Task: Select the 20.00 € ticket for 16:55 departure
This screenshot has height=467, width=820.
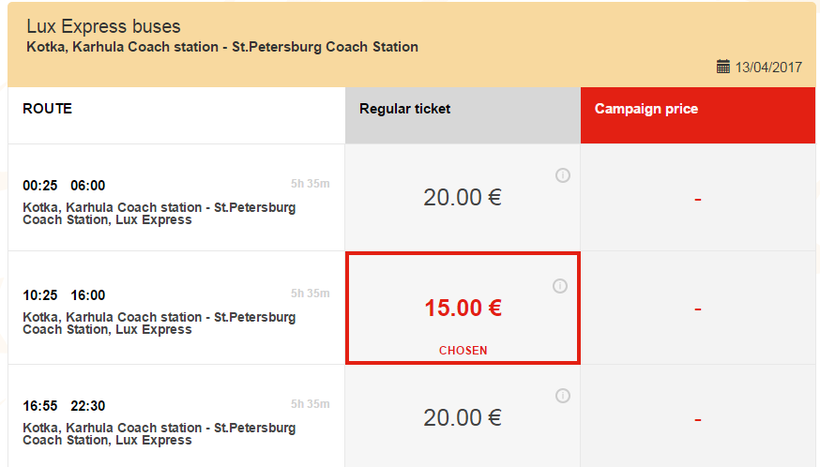Action: (x=462, y=418)
